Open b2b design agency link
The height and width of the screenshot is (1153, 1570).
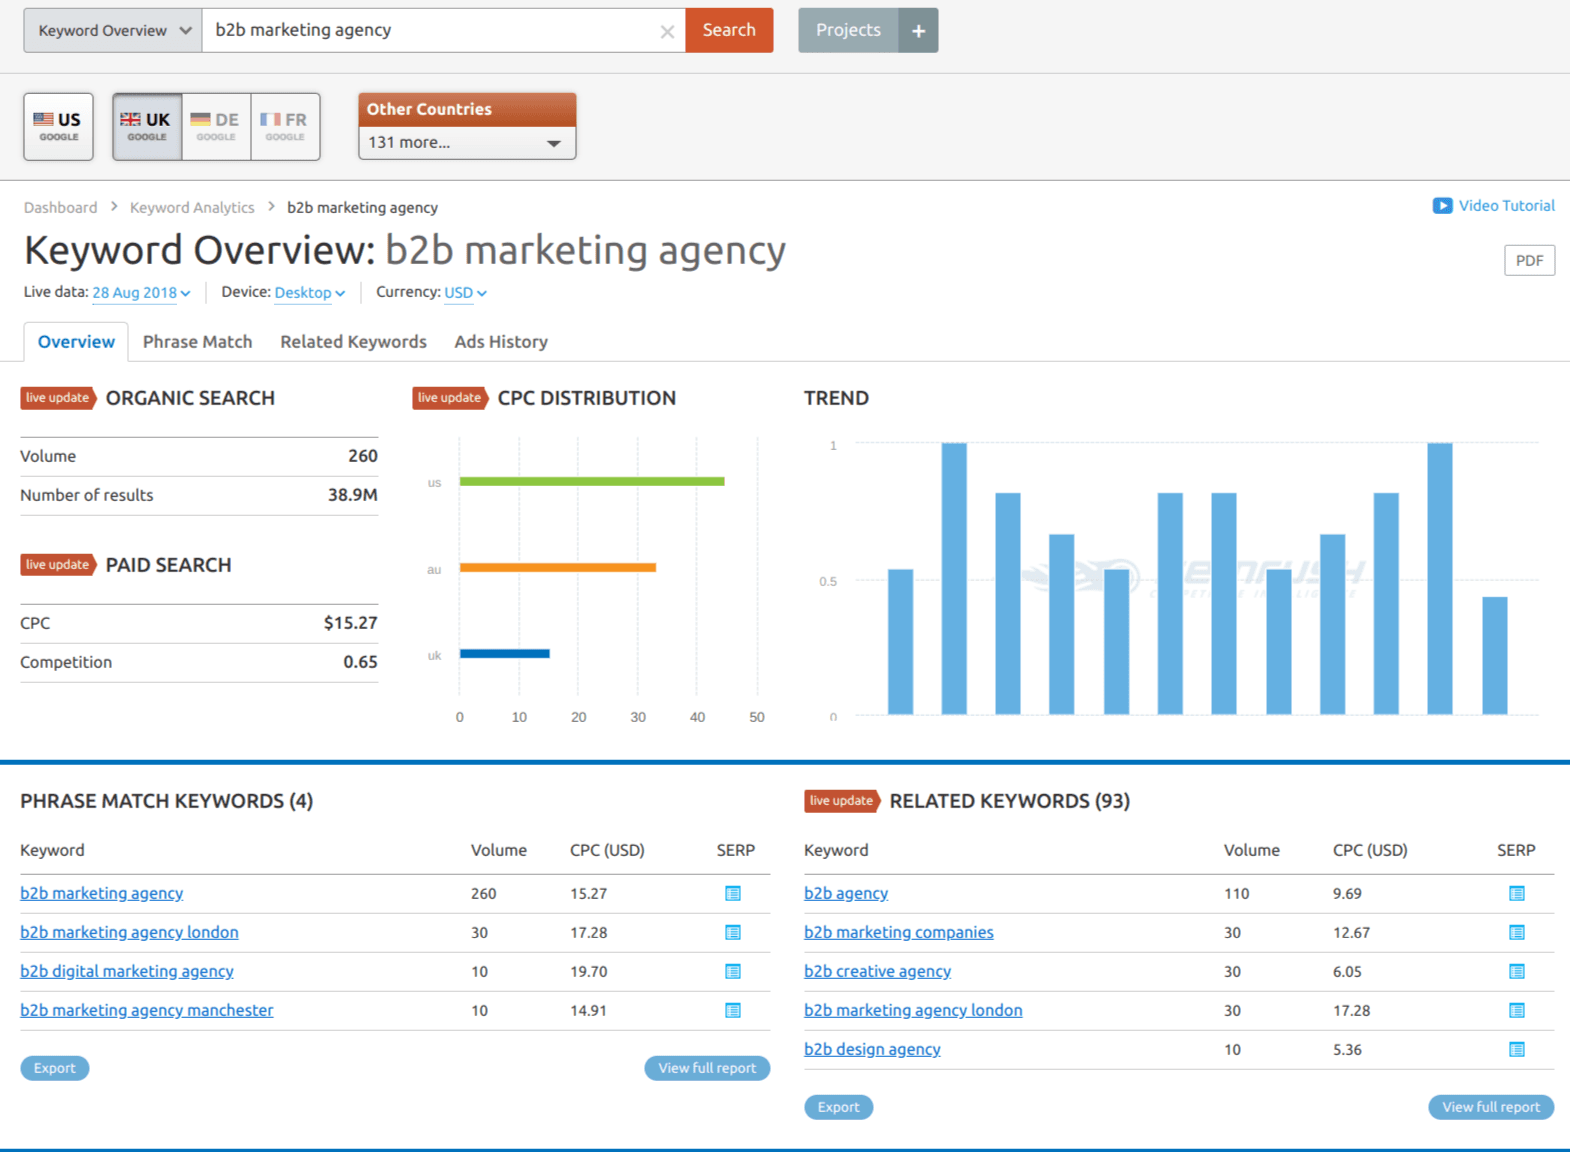tap(872, 1049)
